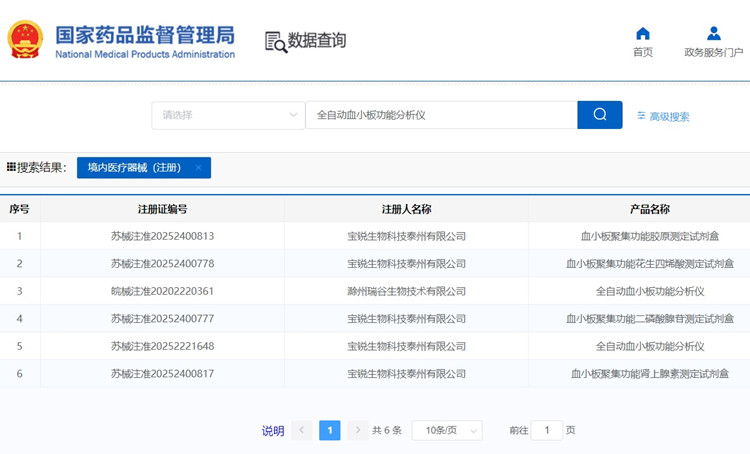750x454 pixels.
Task: Go to the previous results page arrow
Action: tap(302, 430)
